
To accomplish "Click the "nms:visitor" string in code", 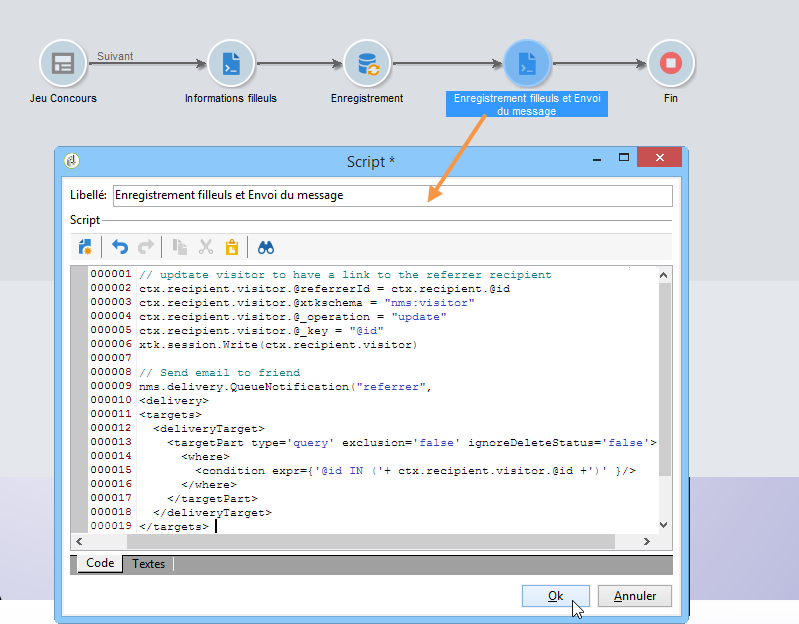I will coord(430,303).
